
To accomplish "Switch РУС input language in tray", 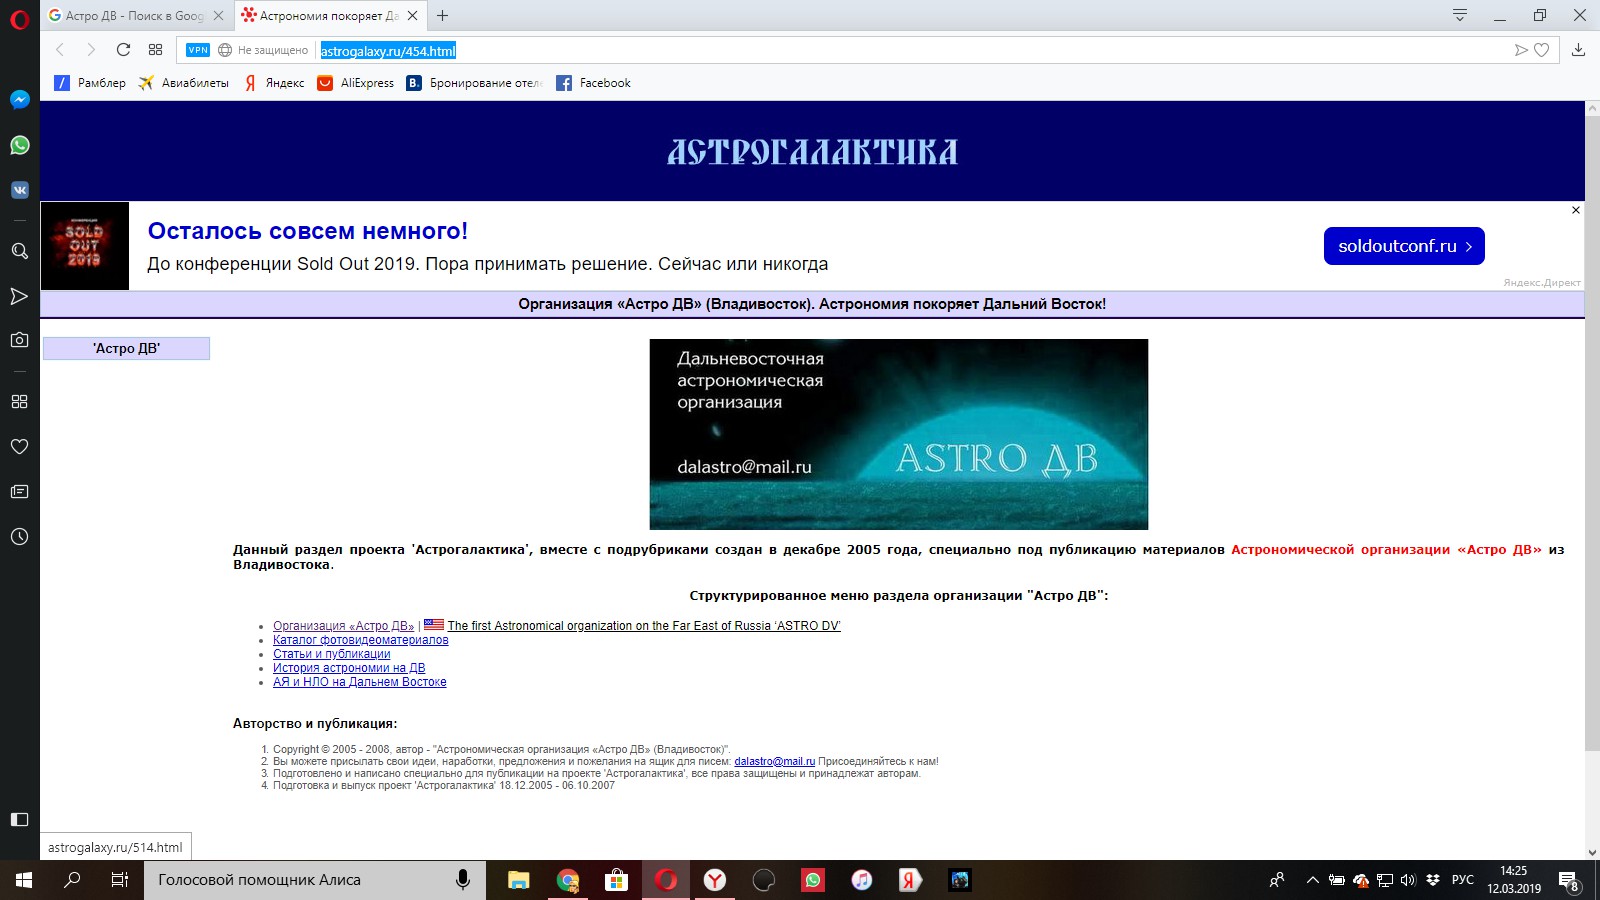I will pos(1463,880).
